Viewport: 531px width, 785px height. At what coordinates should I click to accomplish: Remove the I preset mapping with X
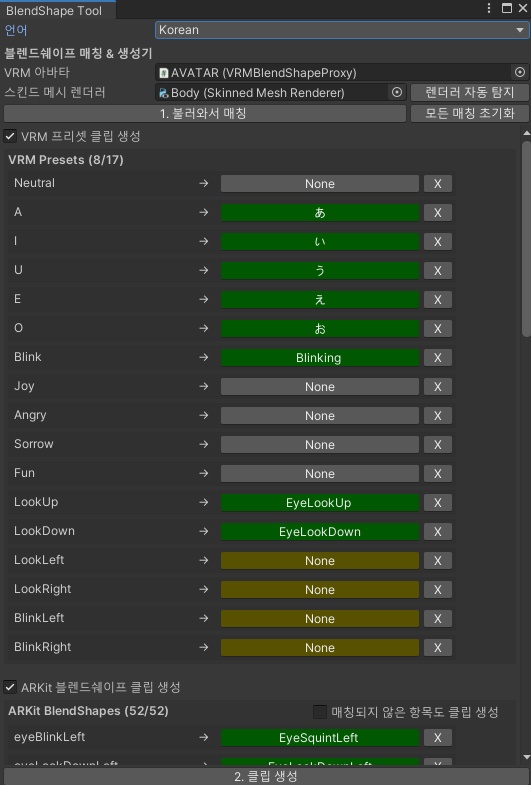tap(438, 242)
